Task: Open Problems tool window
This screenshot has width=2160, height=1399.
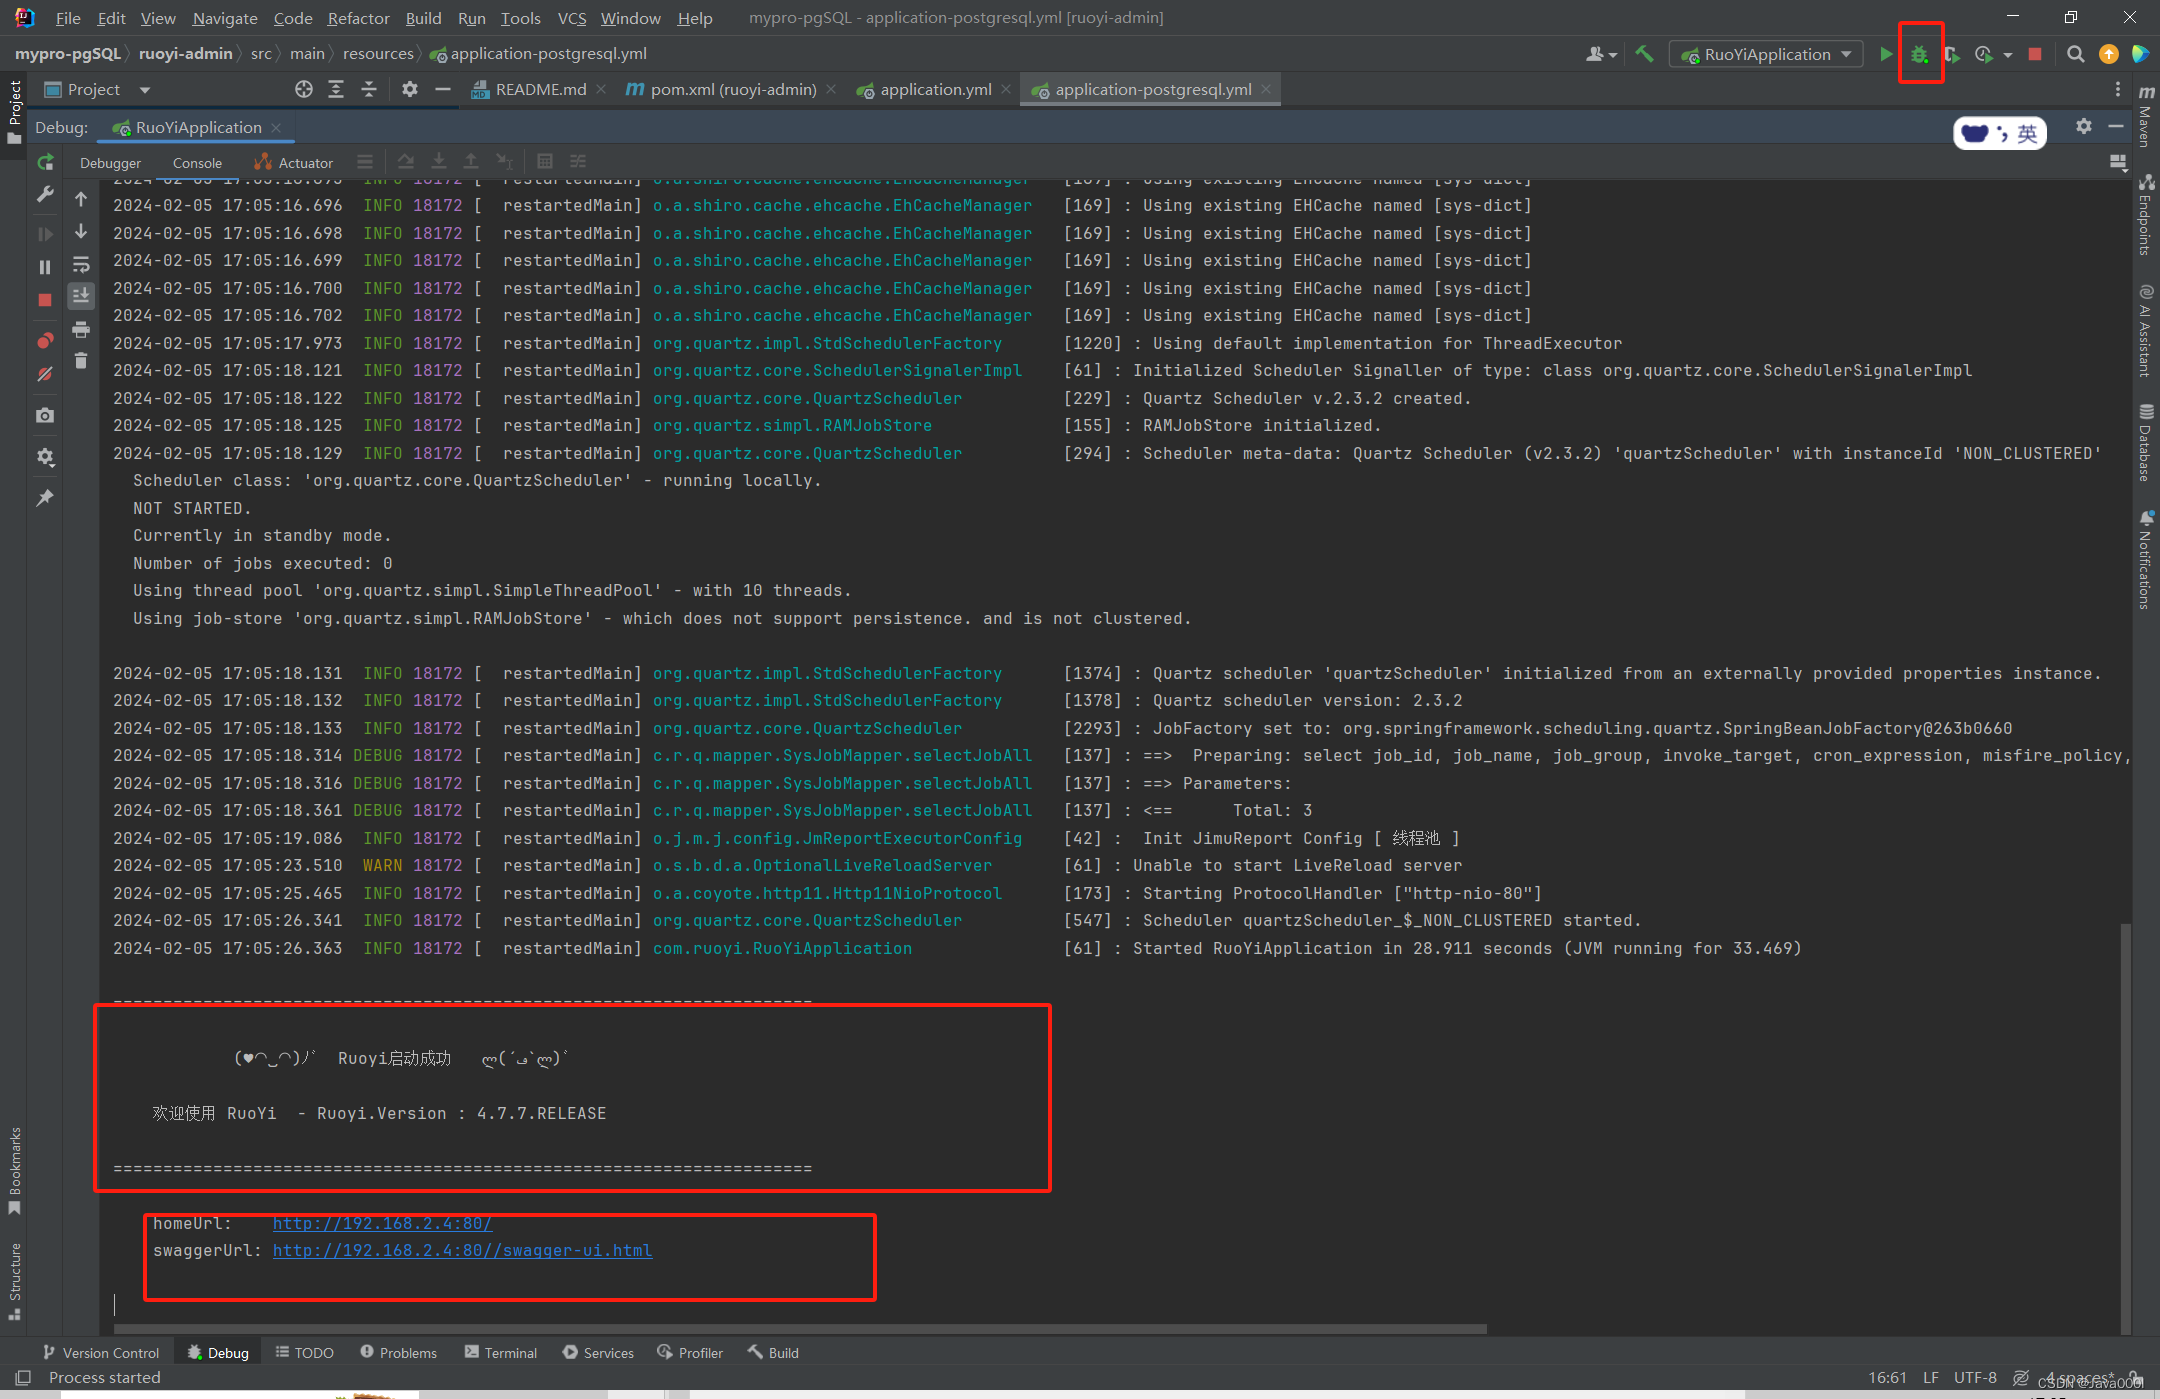Action: 399,1352
